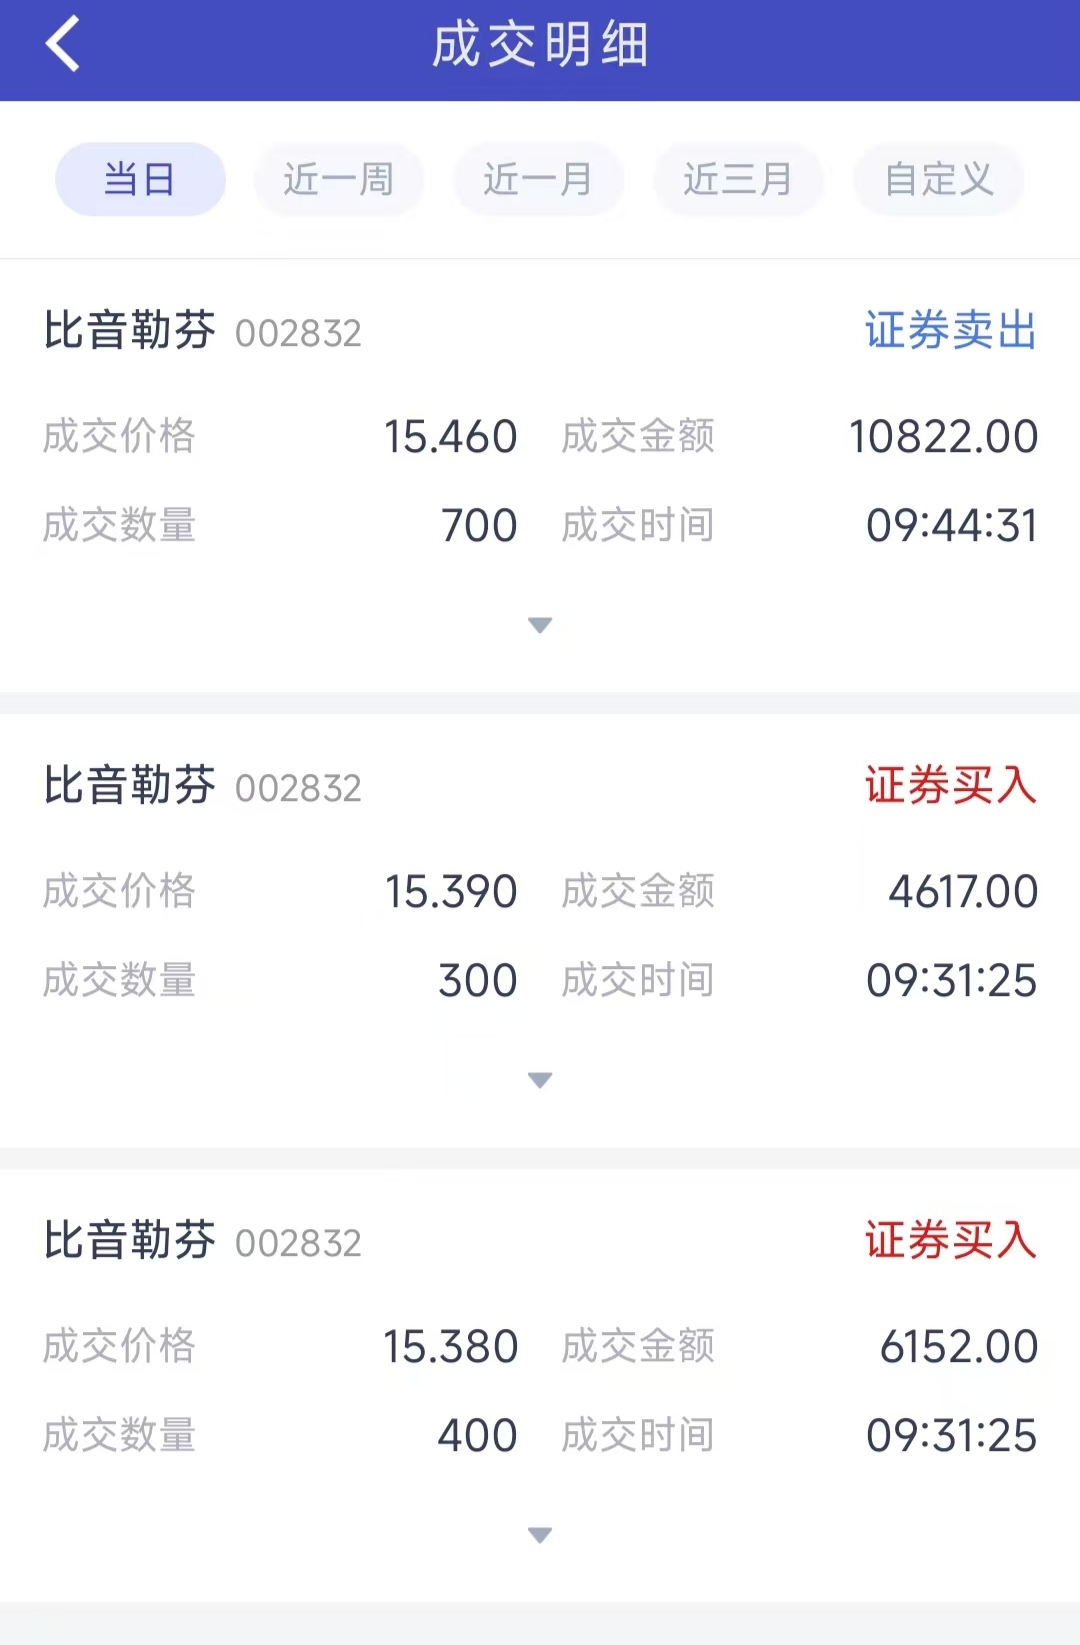Screen dimensions: 1080x1645
Task: Tap the 证券卖出 label
Action: click(x=950, y=331)
